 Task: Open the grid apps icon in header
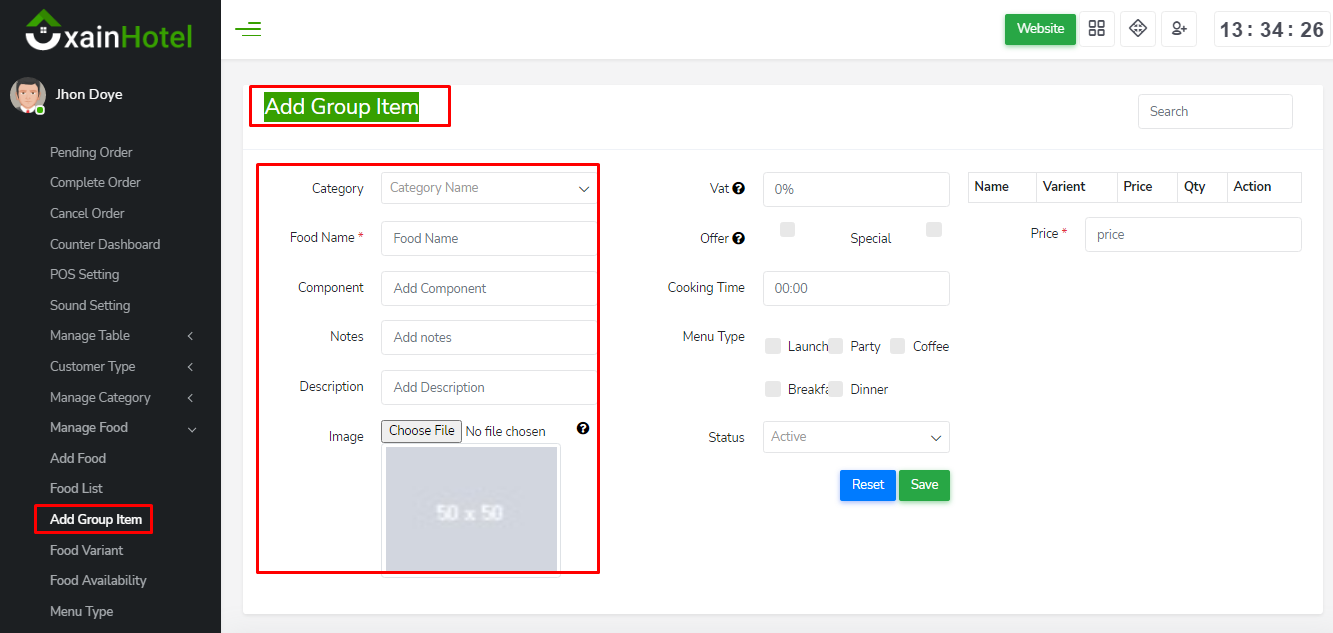click(x=1097, y=29)
